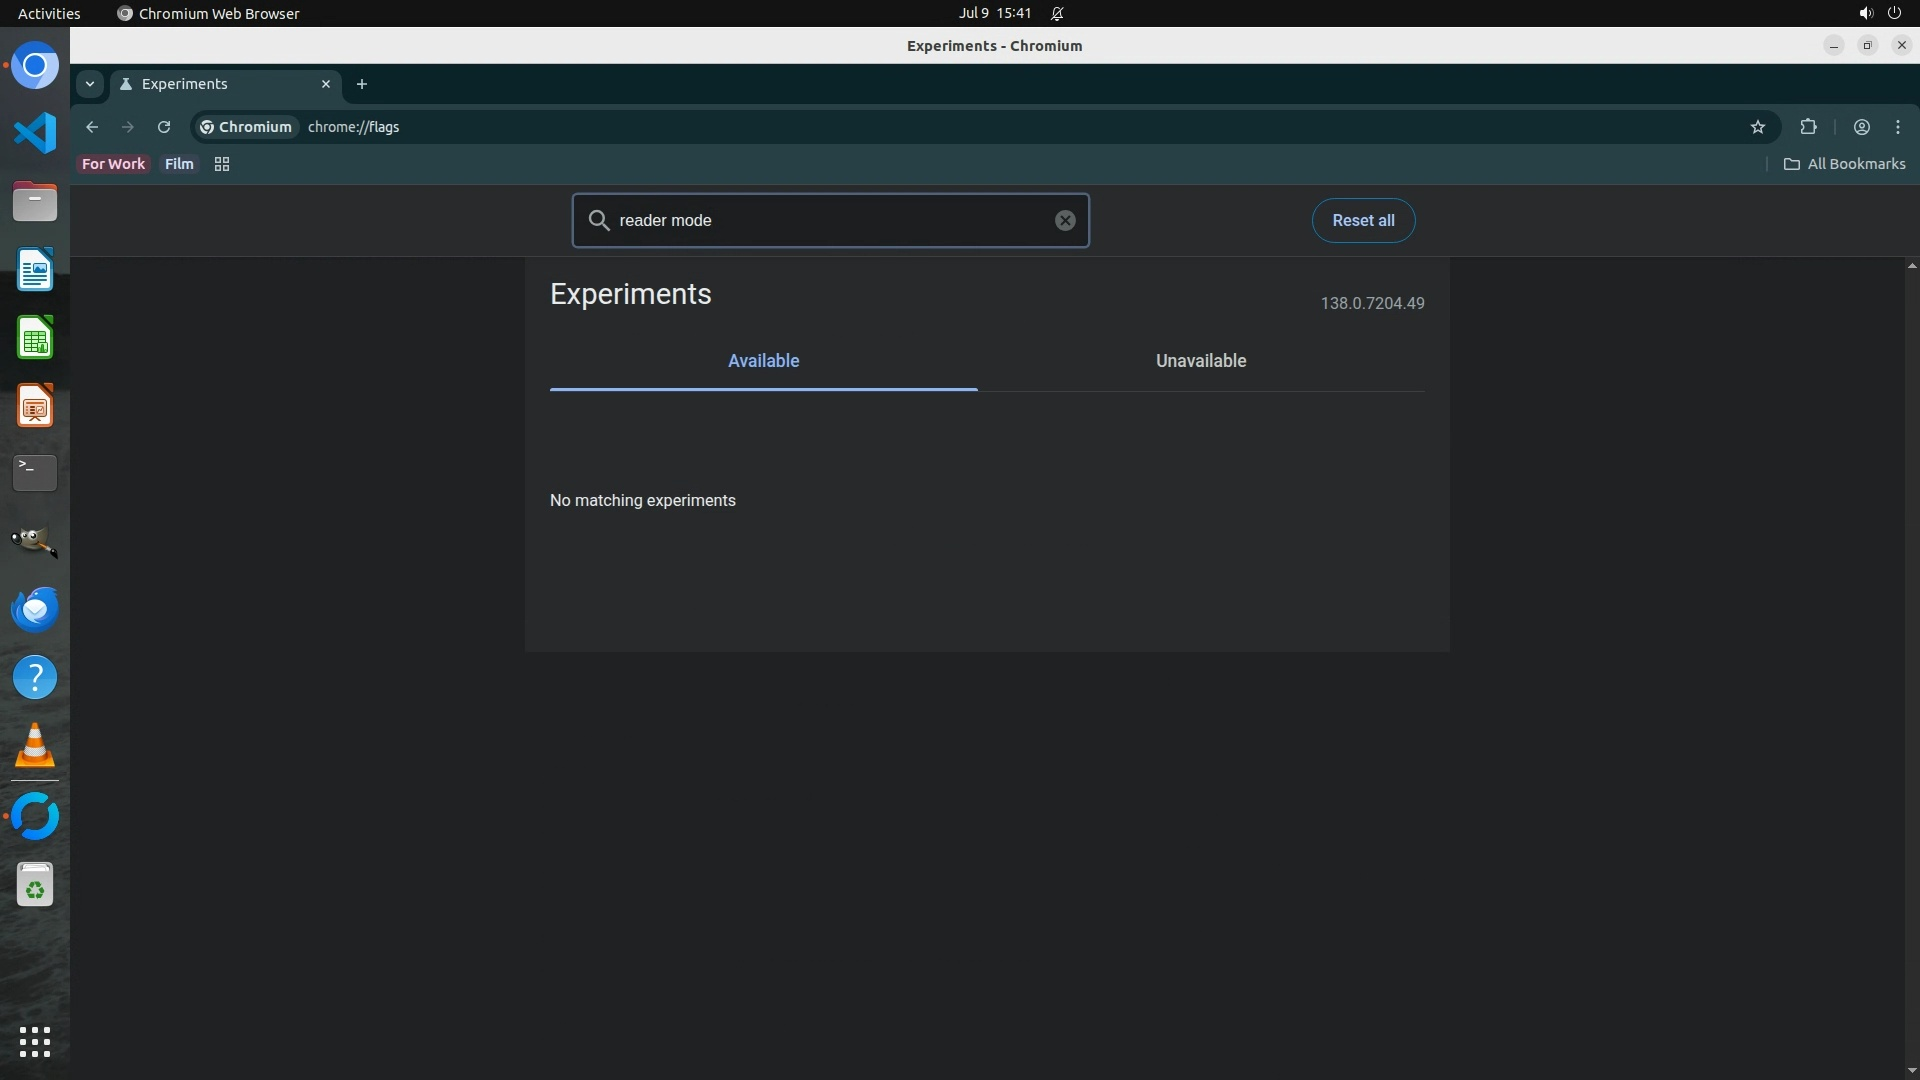Toggle notifications muted bell in top bar
This screenshot has width=1920, height=1080.
click(x=1057, y=13)
